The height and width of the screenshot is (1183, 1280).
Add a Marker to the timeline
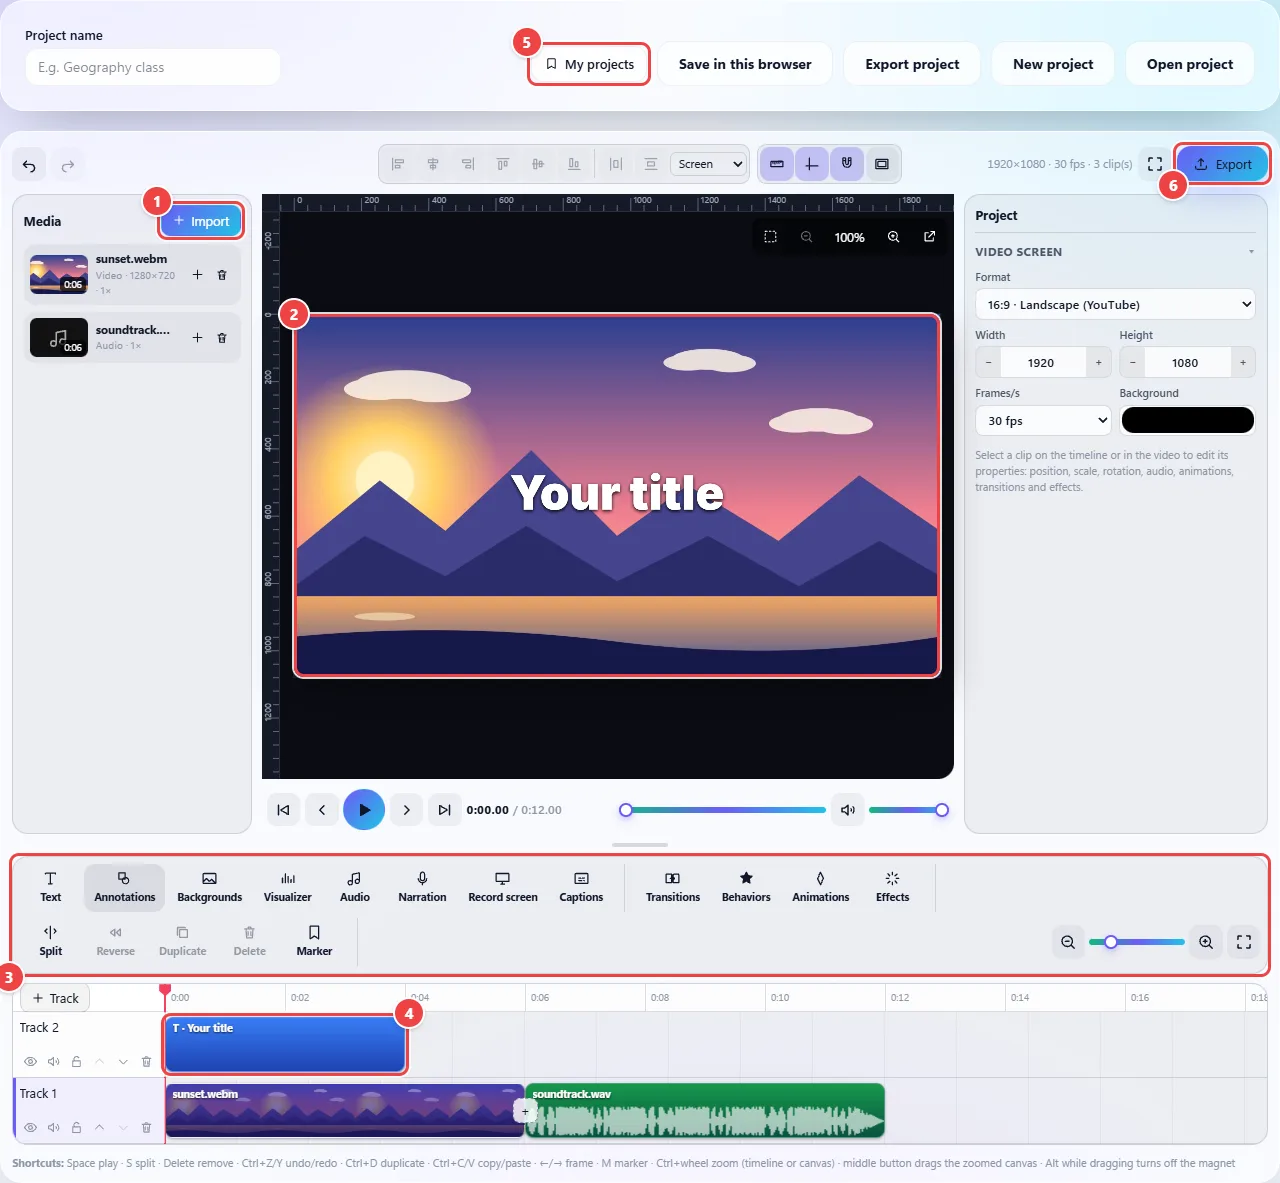click(x=314, y=940)
